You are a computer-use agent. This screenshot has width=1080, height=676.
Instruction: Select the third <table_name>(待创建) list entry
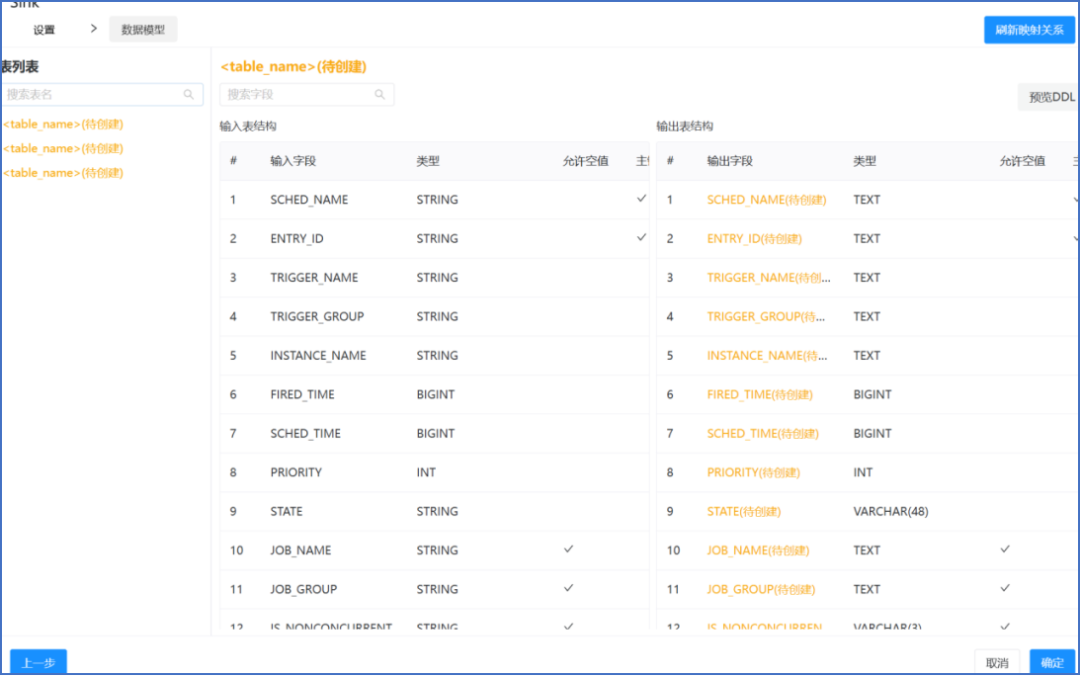coord(63,173)
